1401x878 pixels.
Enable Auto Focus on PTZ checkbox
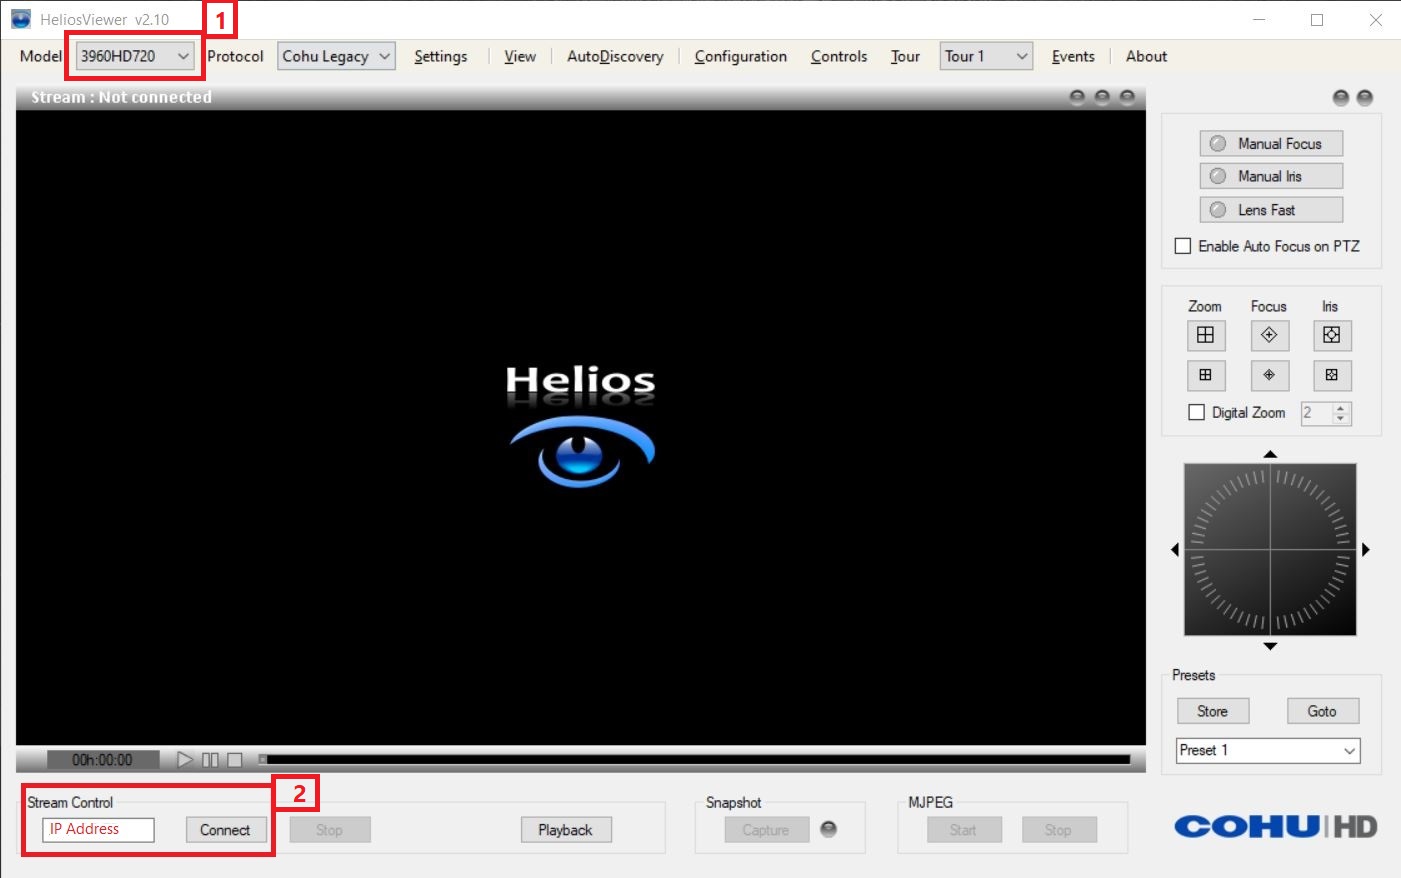click(1183, 246)
